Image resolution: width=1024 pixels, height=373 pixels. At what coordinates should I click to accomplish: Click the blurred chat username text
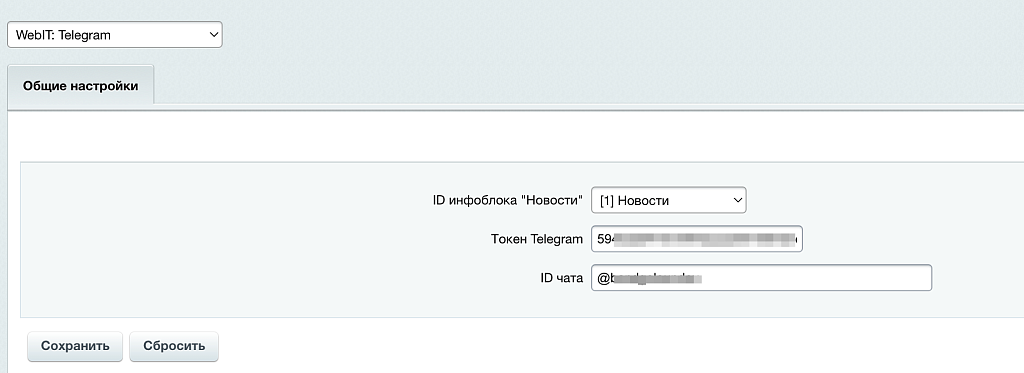pos(656,278)
